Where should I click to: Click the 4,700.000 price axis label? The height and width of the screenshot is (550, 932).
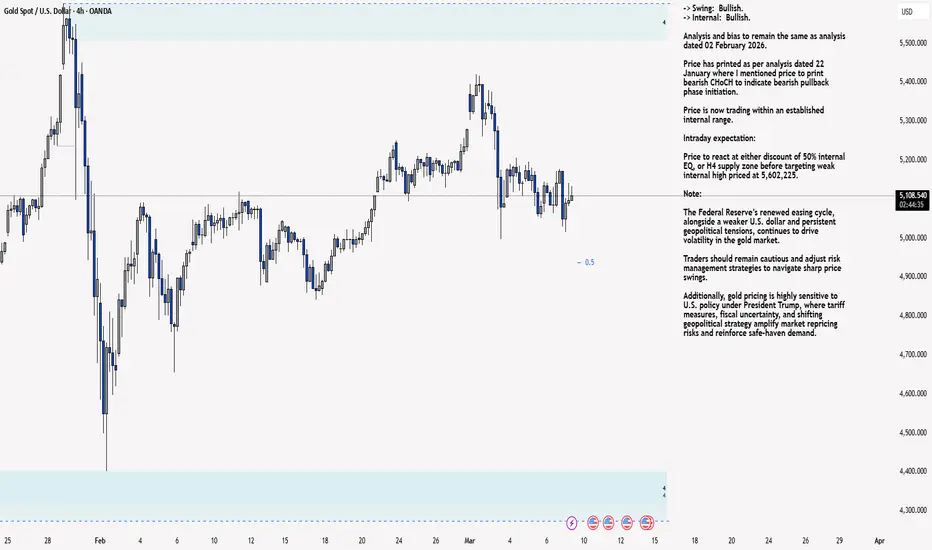pyautogui.click(x=913, y=354)
